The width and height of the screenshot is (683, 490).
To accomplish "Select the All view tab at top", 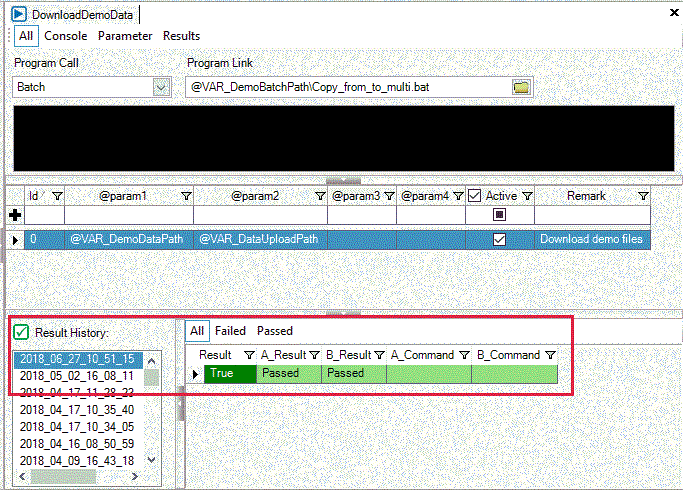I will tap(26, 36).
